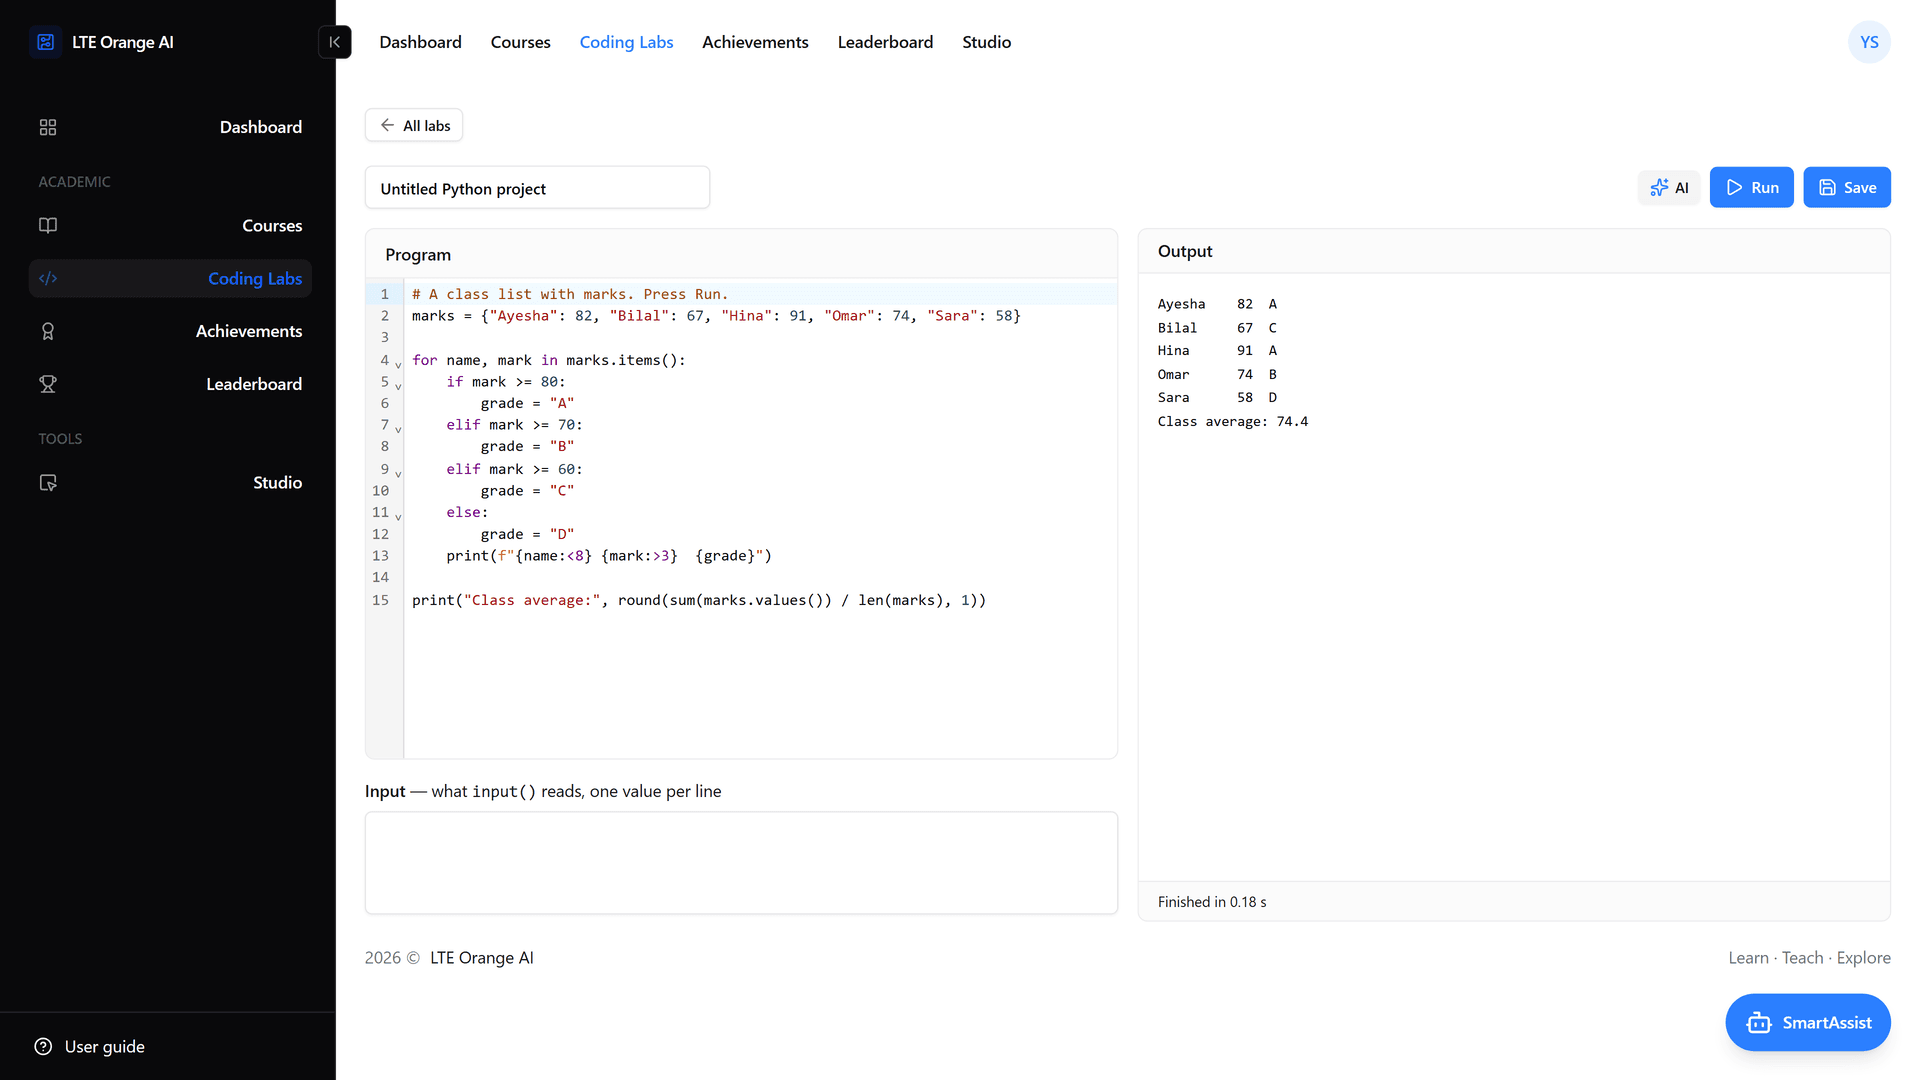Click the Coding Labs code icon in sidebar
The image size is (1920, 1080).
(x=48, y=278)
